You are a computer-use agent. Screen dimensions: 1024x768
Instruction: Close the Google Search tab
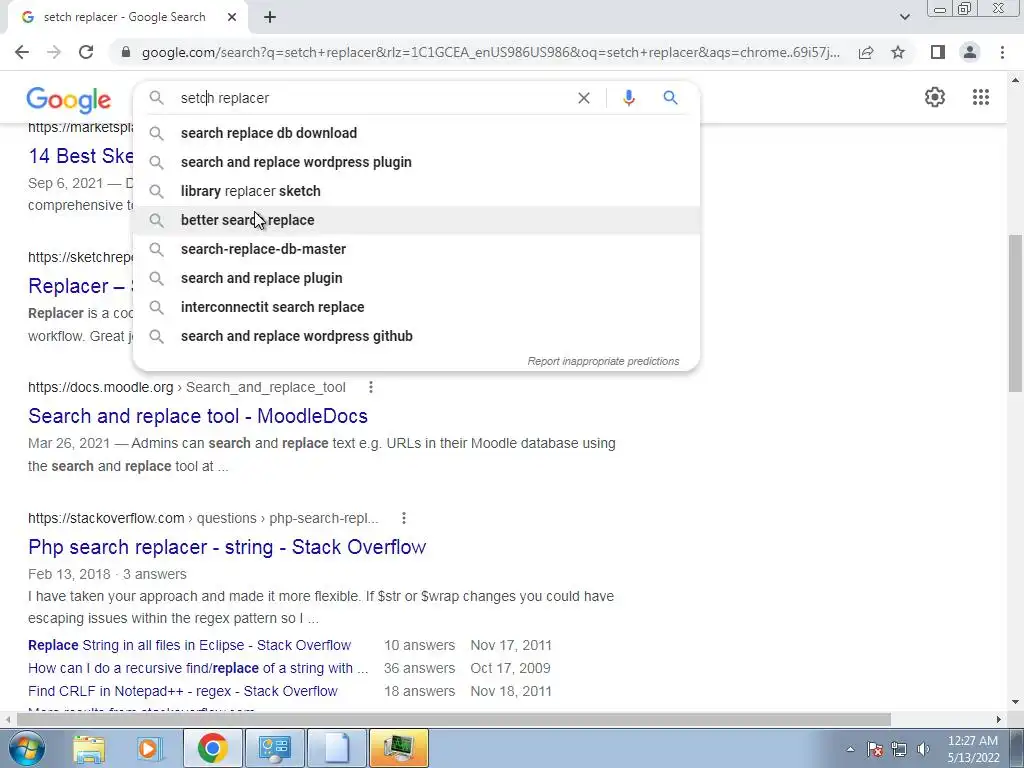pos(232,17)
